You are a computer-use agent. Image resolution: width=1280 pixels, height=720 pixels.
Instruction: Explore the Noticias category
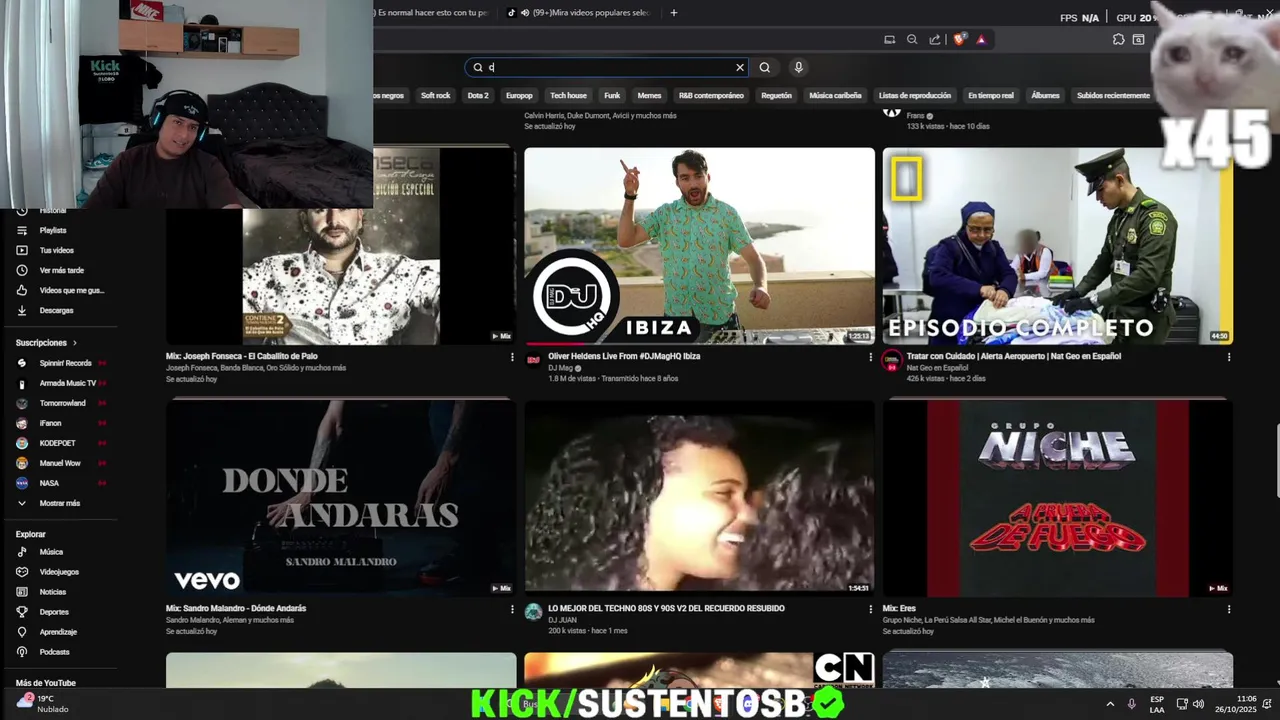(x=52, y=592)
